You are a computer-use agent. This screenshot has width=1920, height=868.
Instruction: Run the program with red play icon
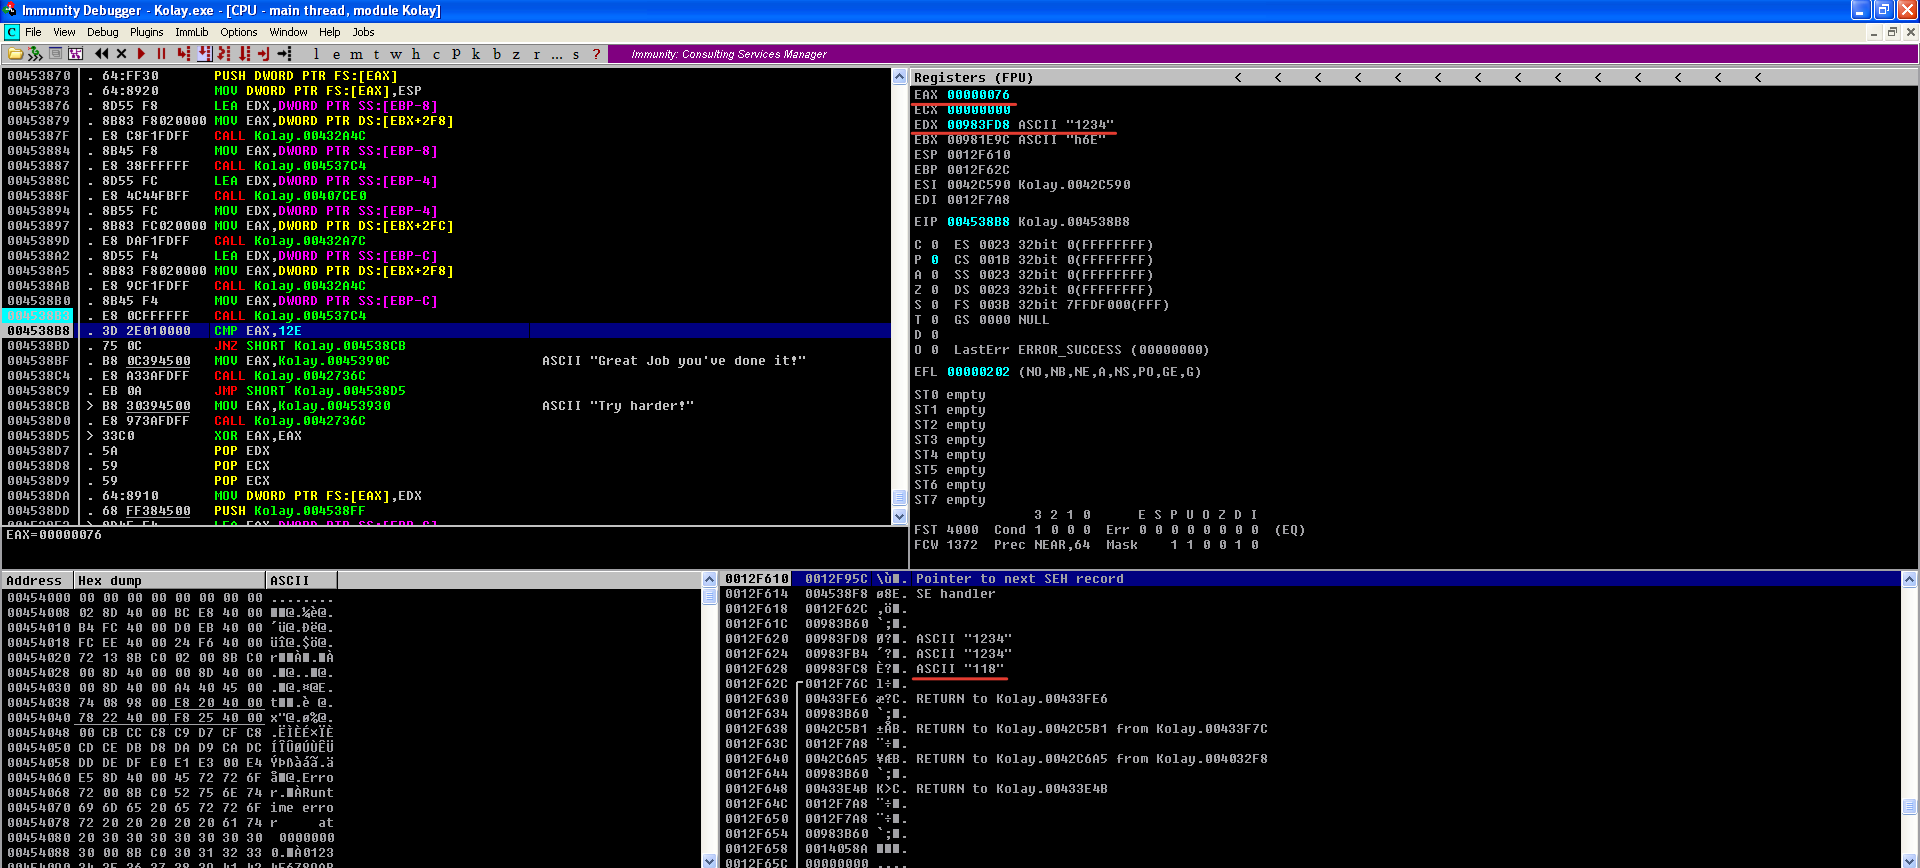pos(141,54)
